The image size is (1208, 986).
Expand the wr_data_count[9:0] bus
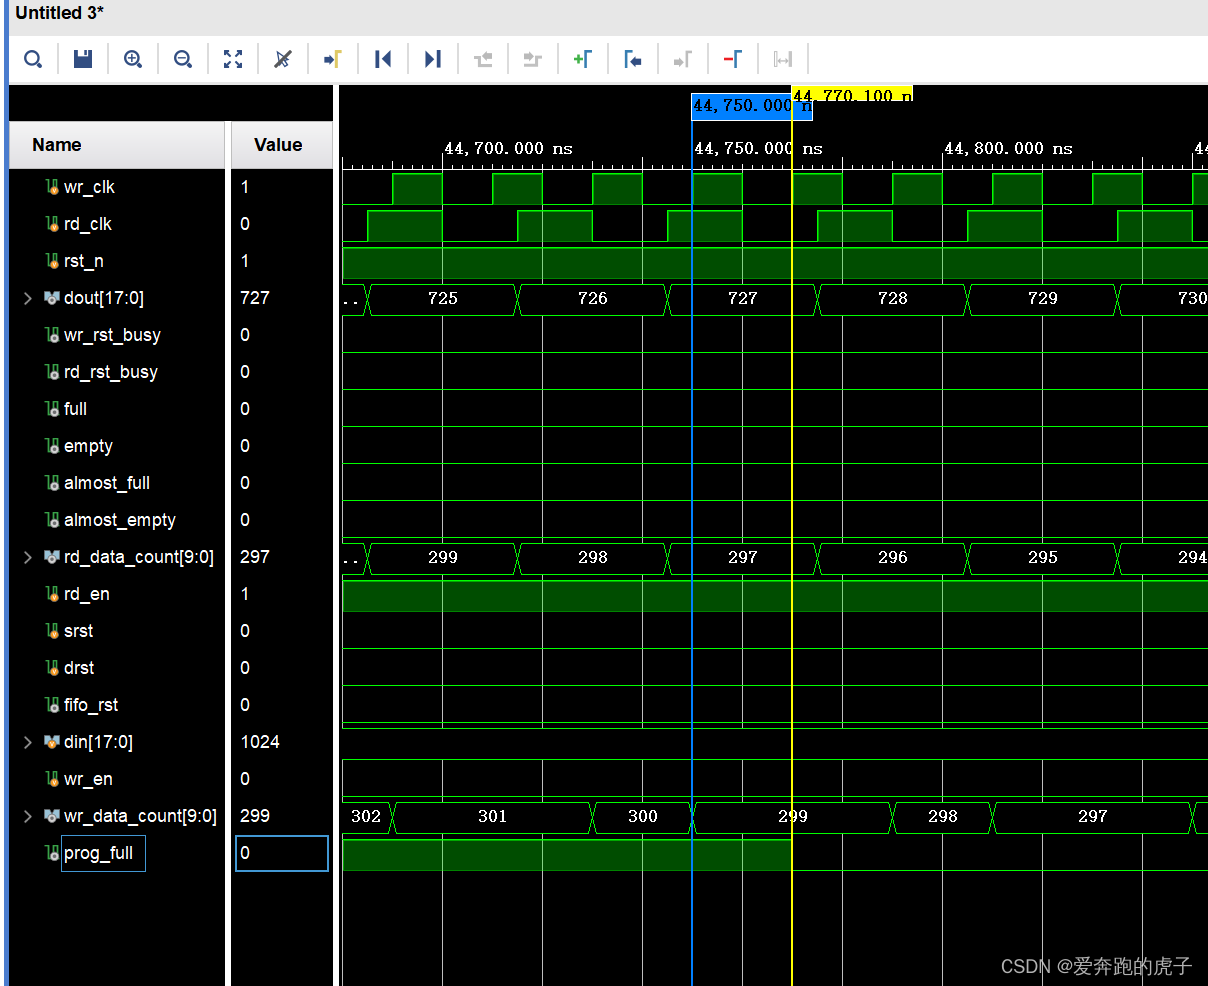coord(28,816)
